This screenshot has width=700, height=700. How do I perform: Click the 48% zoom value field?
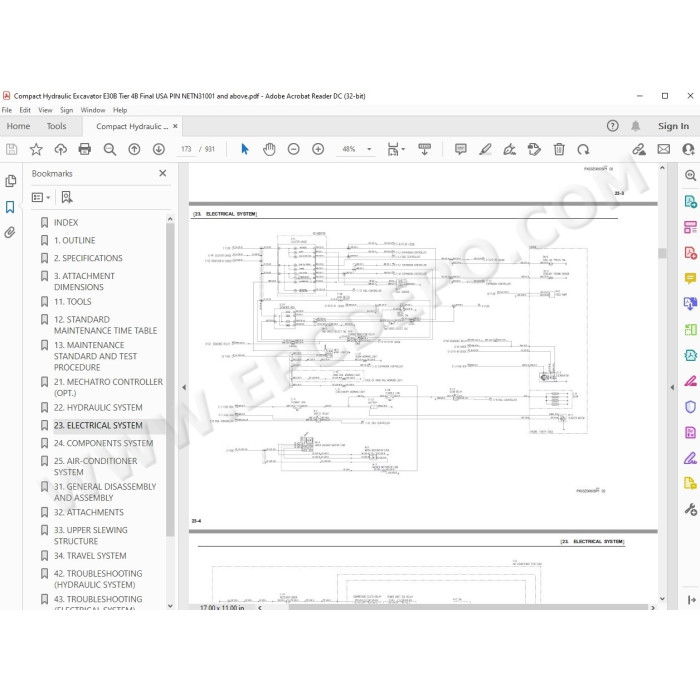click(x=349, y=149)
